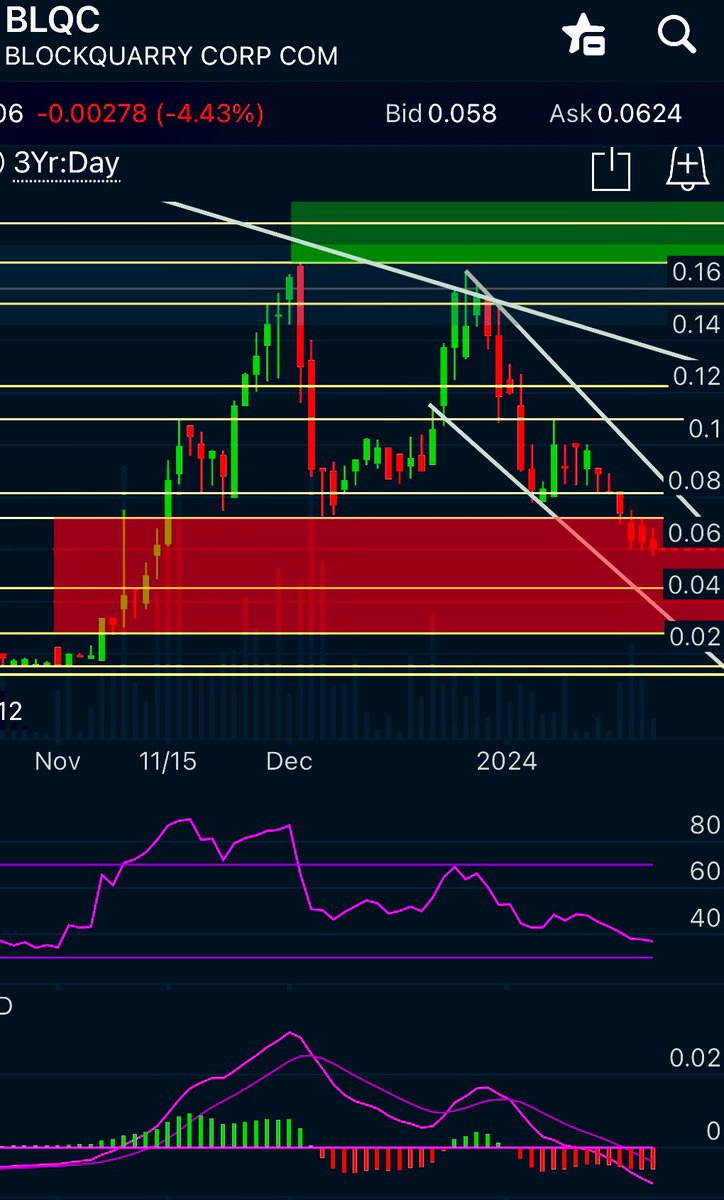This screenshot has width=724, height=1200.
Task: Tap the BLOCKQUARRY CORP COM company name
Action: click(171, 56)
